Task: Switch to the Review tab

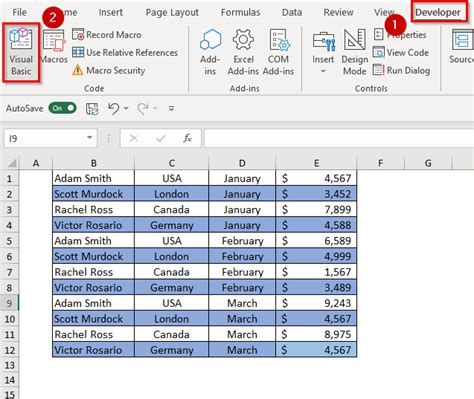Action: coord(338,12)
